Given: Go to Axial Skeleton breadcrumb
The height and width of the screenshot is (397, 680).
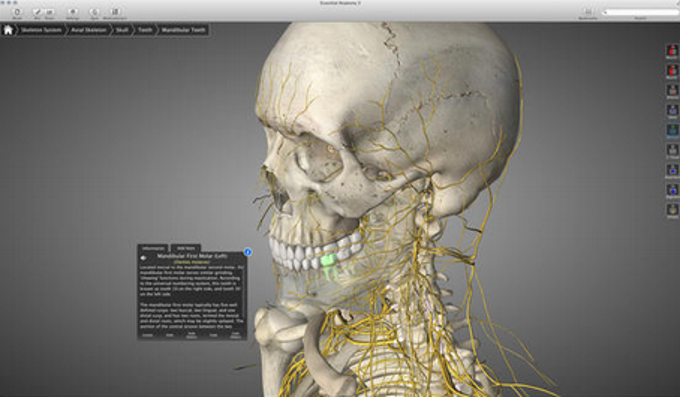Looking at the screenshot, I should pyautogui.click(x=88, y=30).
